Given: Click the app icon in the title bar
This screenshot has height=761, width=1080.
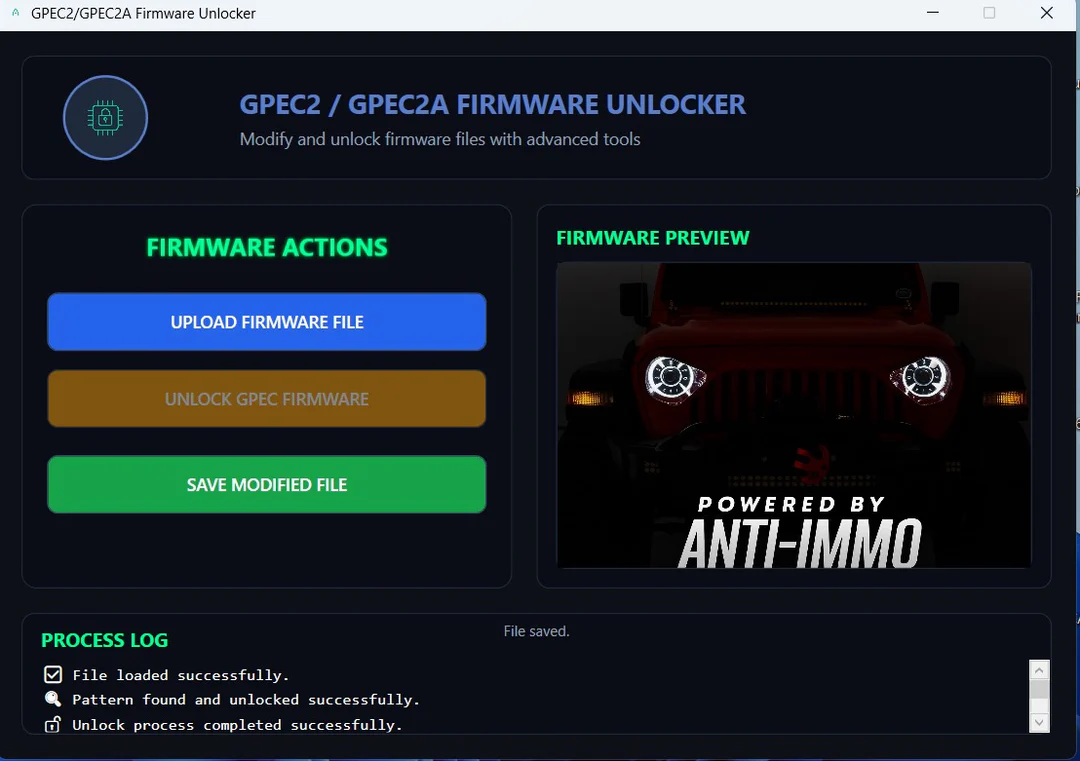Looking at the screenshot, I should coord(15,14).
